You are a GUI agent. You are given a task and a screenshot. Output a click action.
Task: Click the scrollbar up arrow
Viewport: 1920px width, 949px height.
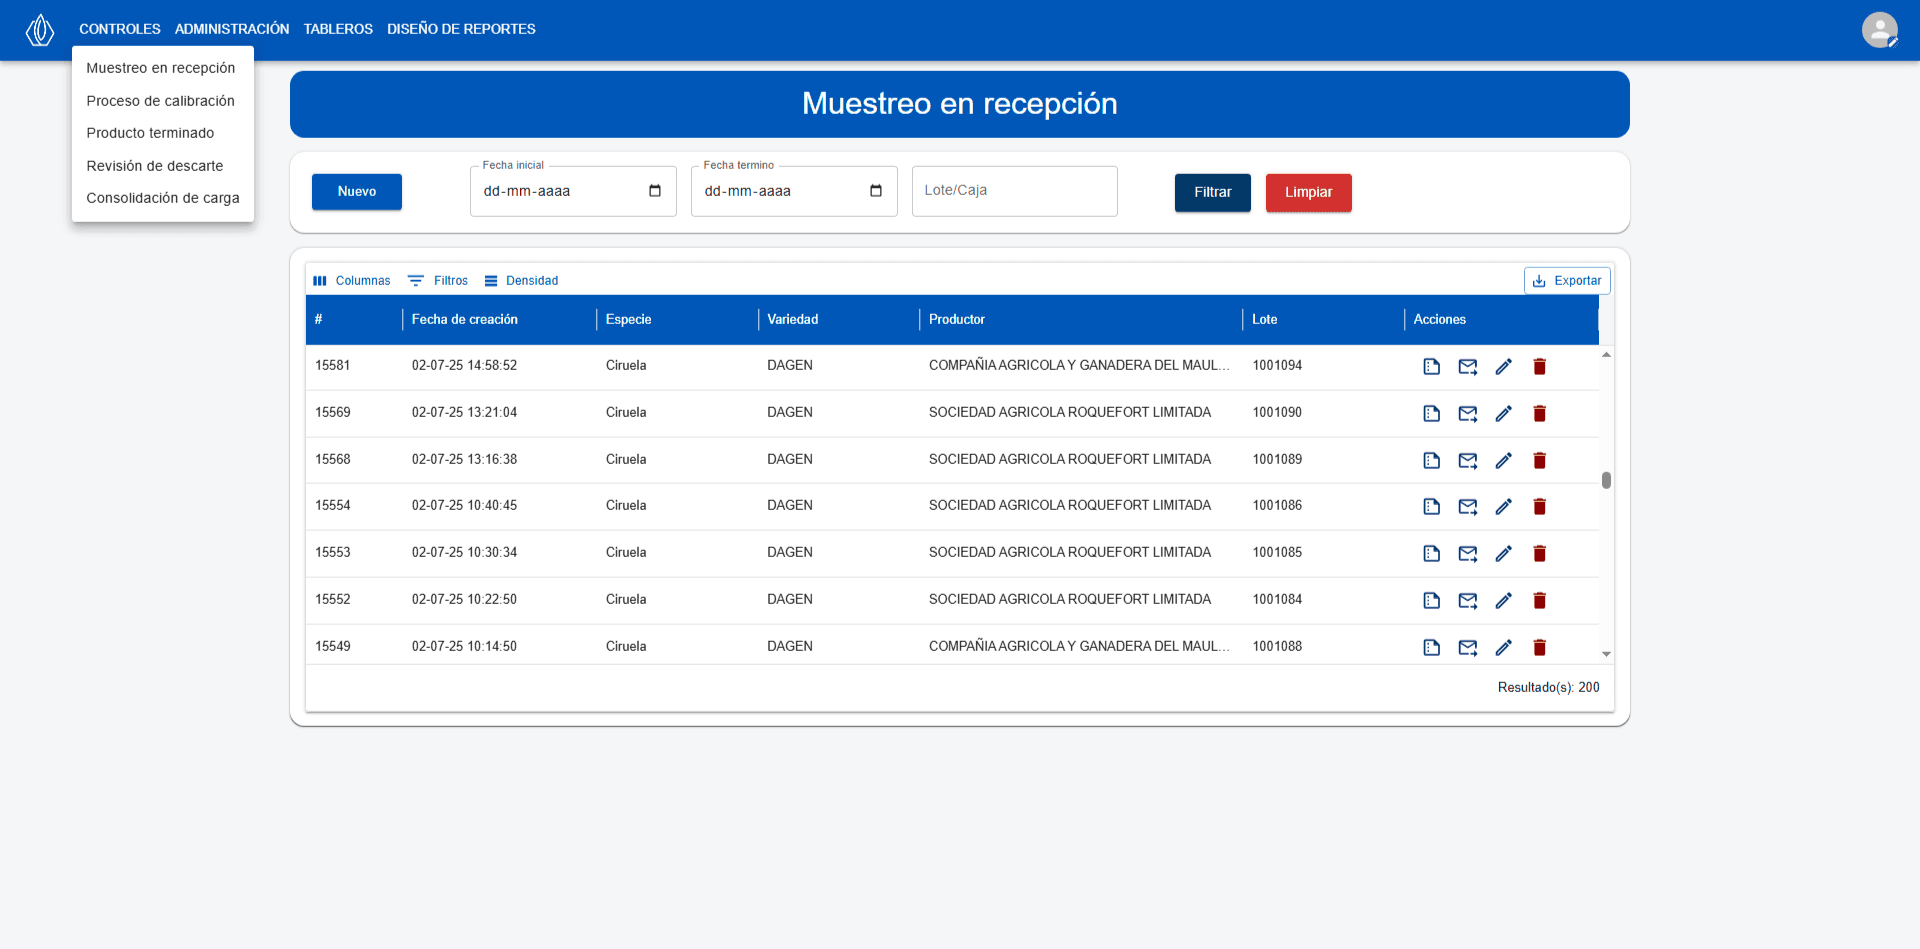pyautogui.click(x=1606, y=355)
